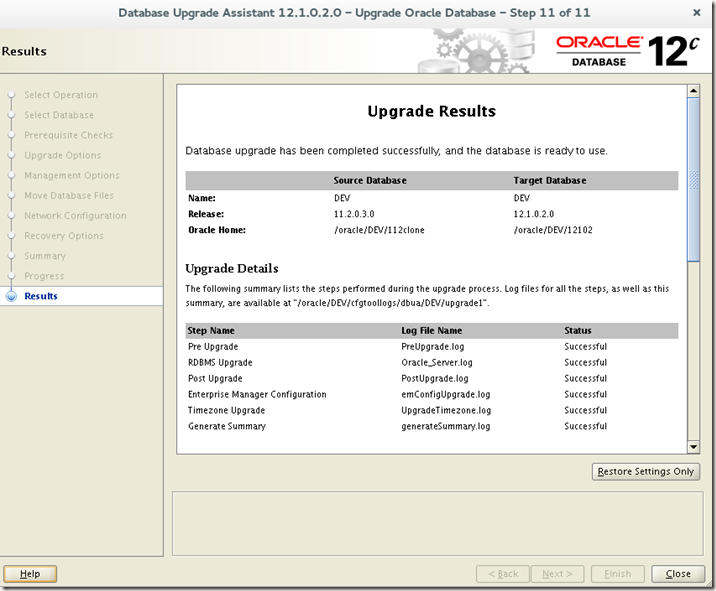Image resolution: width=716 pixels, height=591 pixels.
Task: Open Help for the upgrade assistant
Action: (x=30, y=574)
